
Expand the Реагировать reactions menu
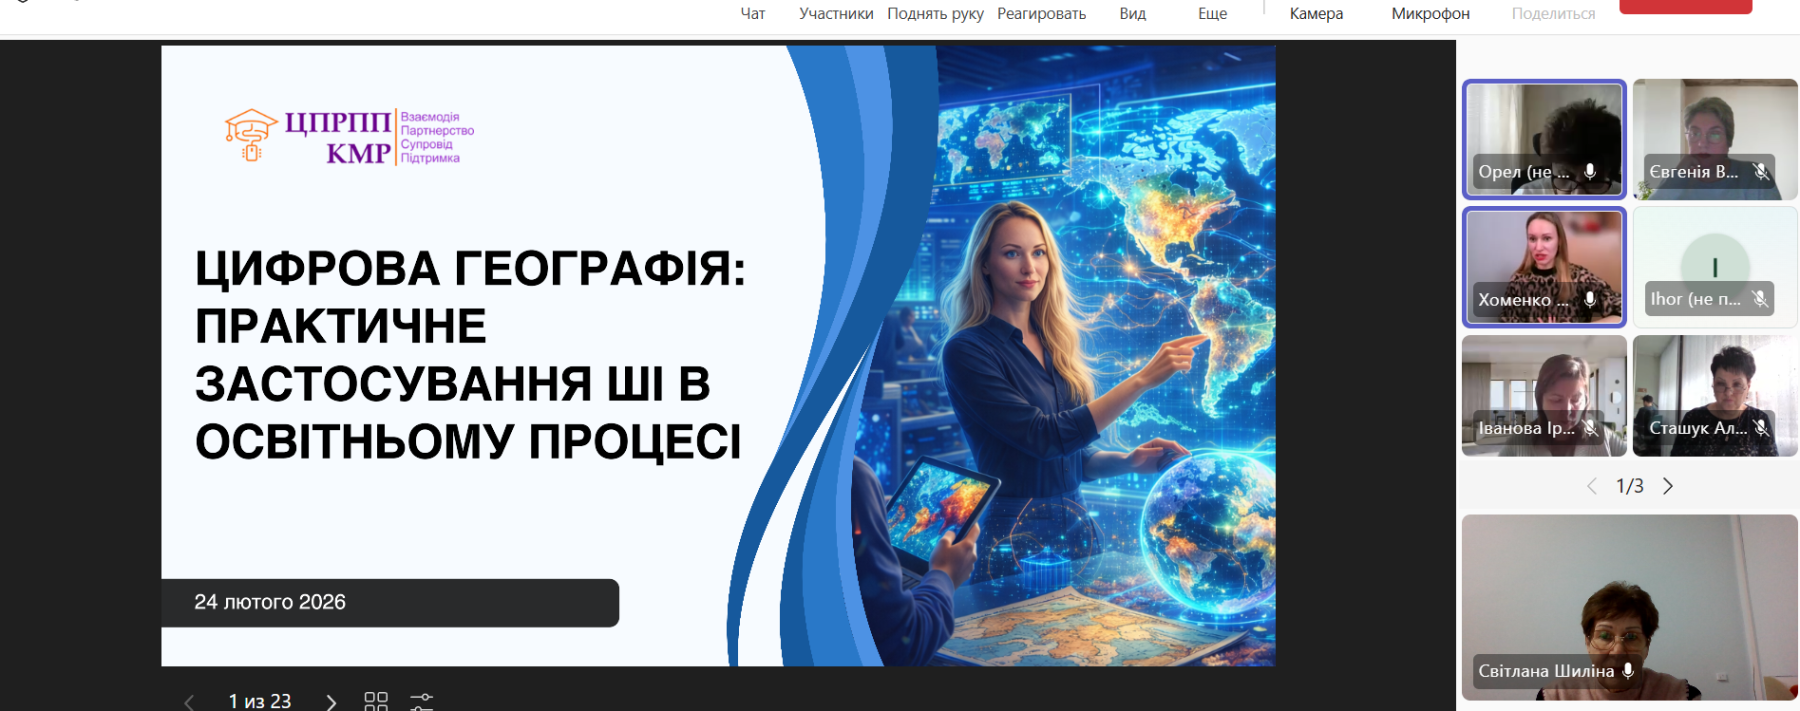(1041, 14)
